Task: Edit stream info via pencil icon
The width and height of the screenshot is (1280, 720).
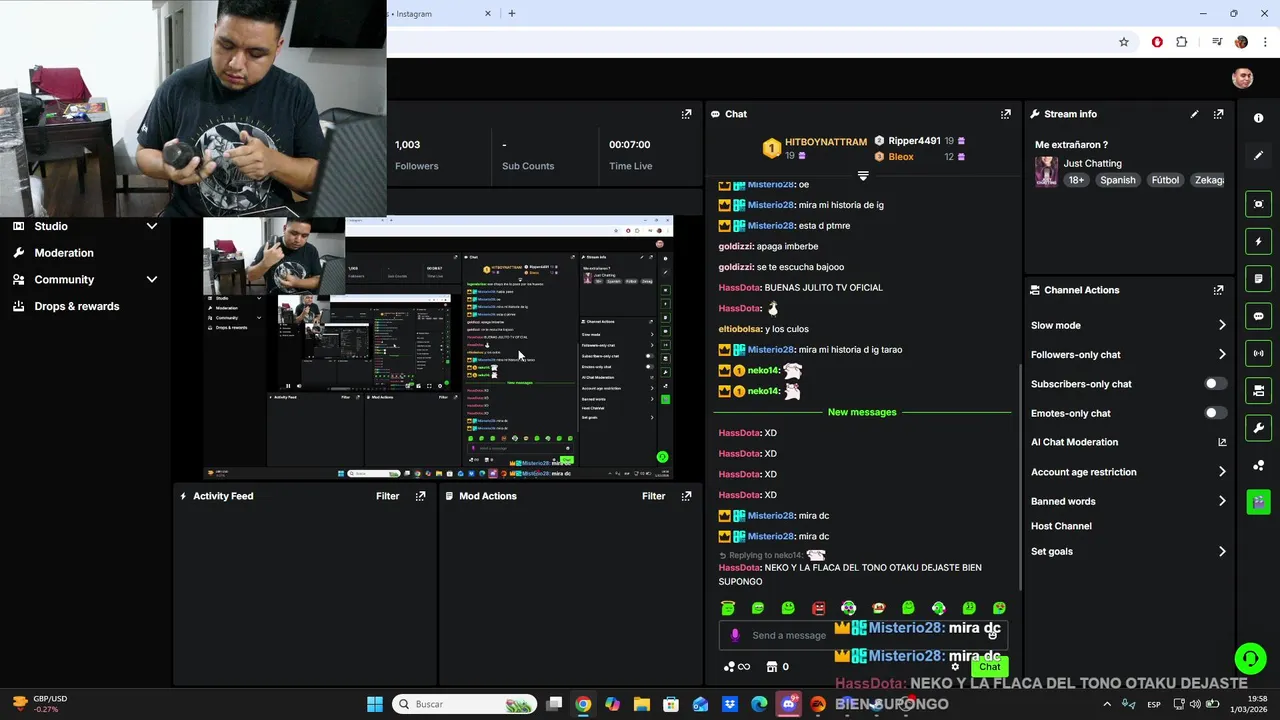Action: coord(1194,114)
